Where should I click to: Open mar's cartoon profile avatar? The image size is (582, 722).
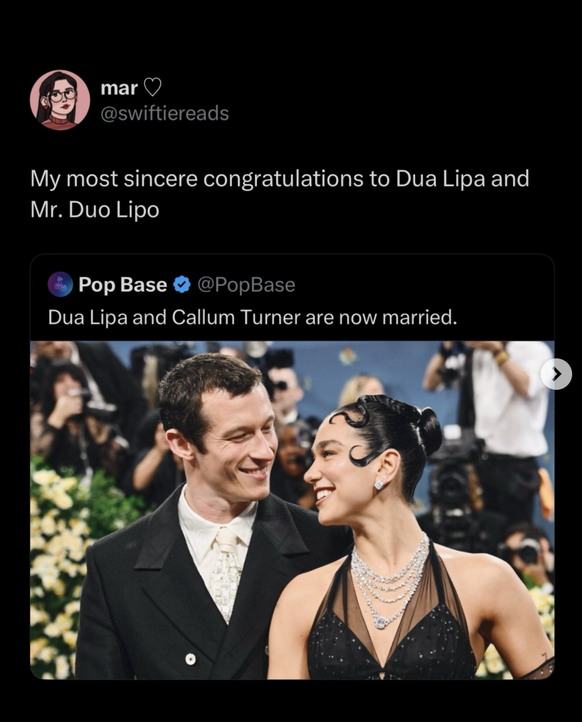[60, 100]
